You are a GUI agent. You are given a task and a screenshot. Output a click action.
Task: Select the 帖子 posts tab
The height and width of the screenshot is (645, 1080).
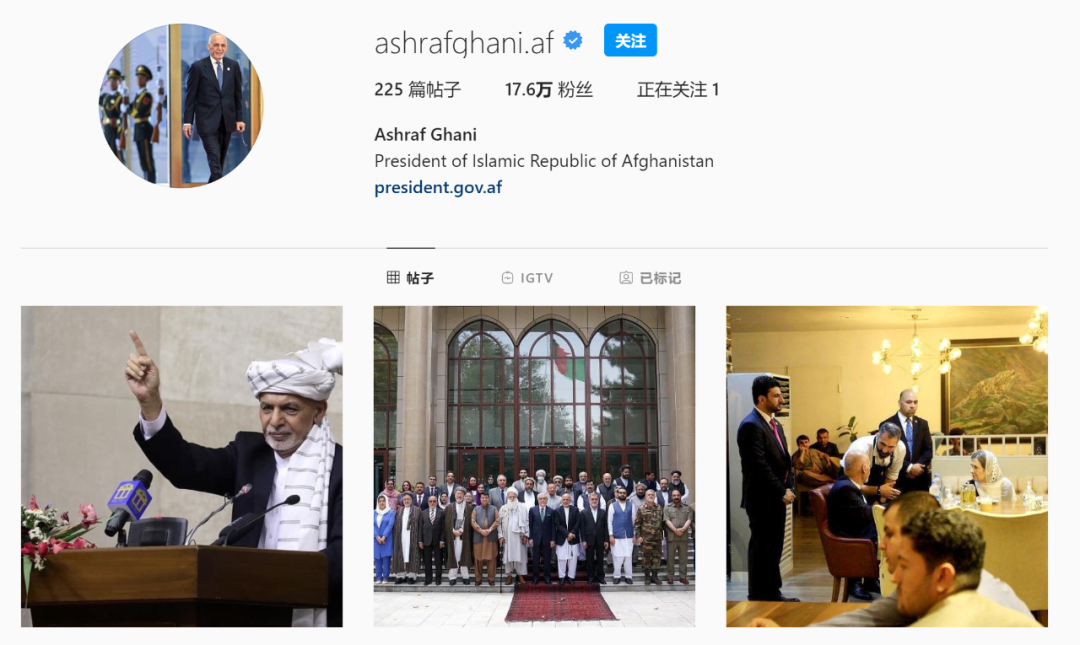point(411,278)
